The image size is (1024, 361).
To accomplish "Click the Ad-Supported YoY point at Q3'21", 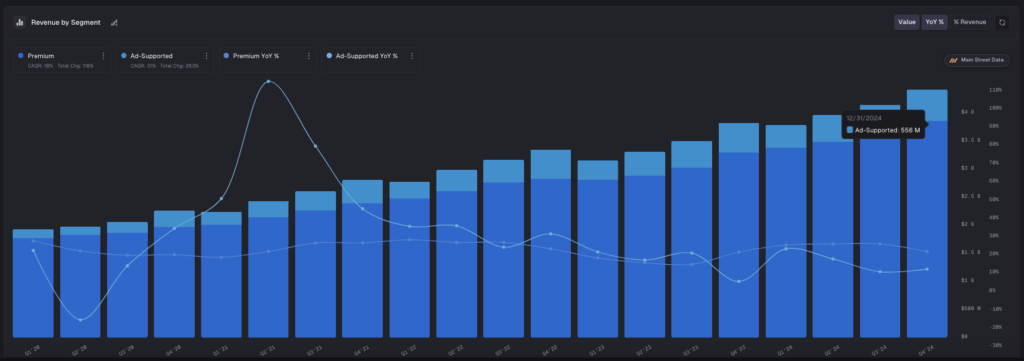I will 315,146.
